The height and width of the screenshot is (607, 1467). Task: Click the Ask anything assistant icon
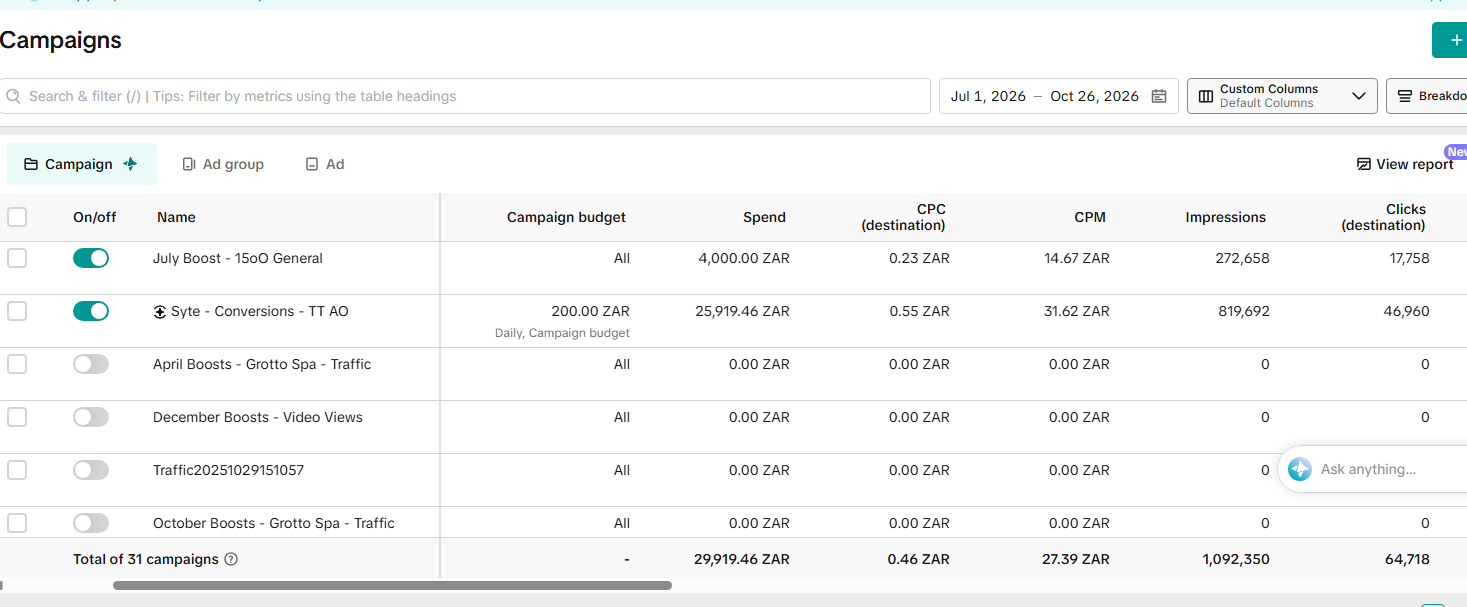click(x=1299, y=469)
